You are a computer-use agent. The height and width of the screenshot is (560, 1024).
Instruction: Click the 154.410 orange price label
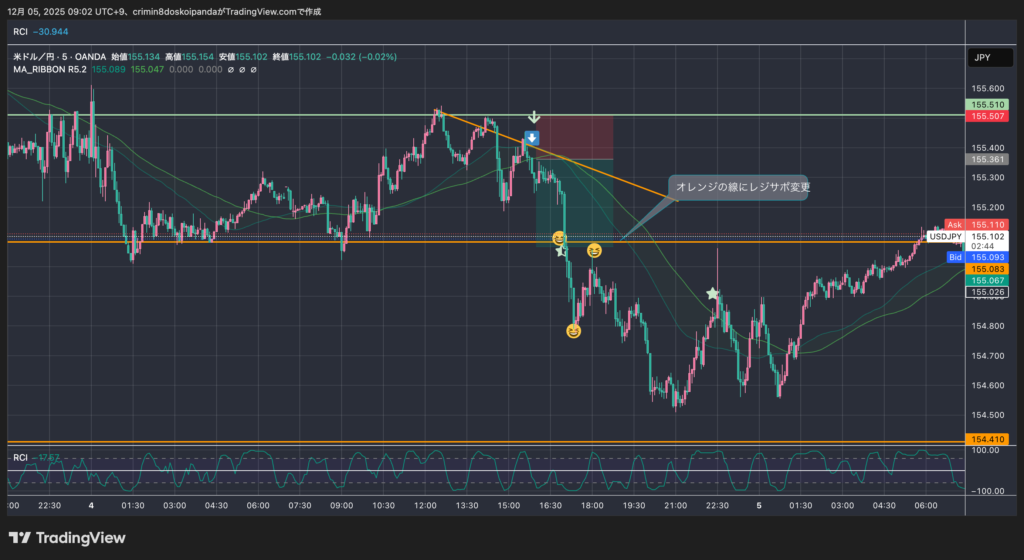coord(986,439)
